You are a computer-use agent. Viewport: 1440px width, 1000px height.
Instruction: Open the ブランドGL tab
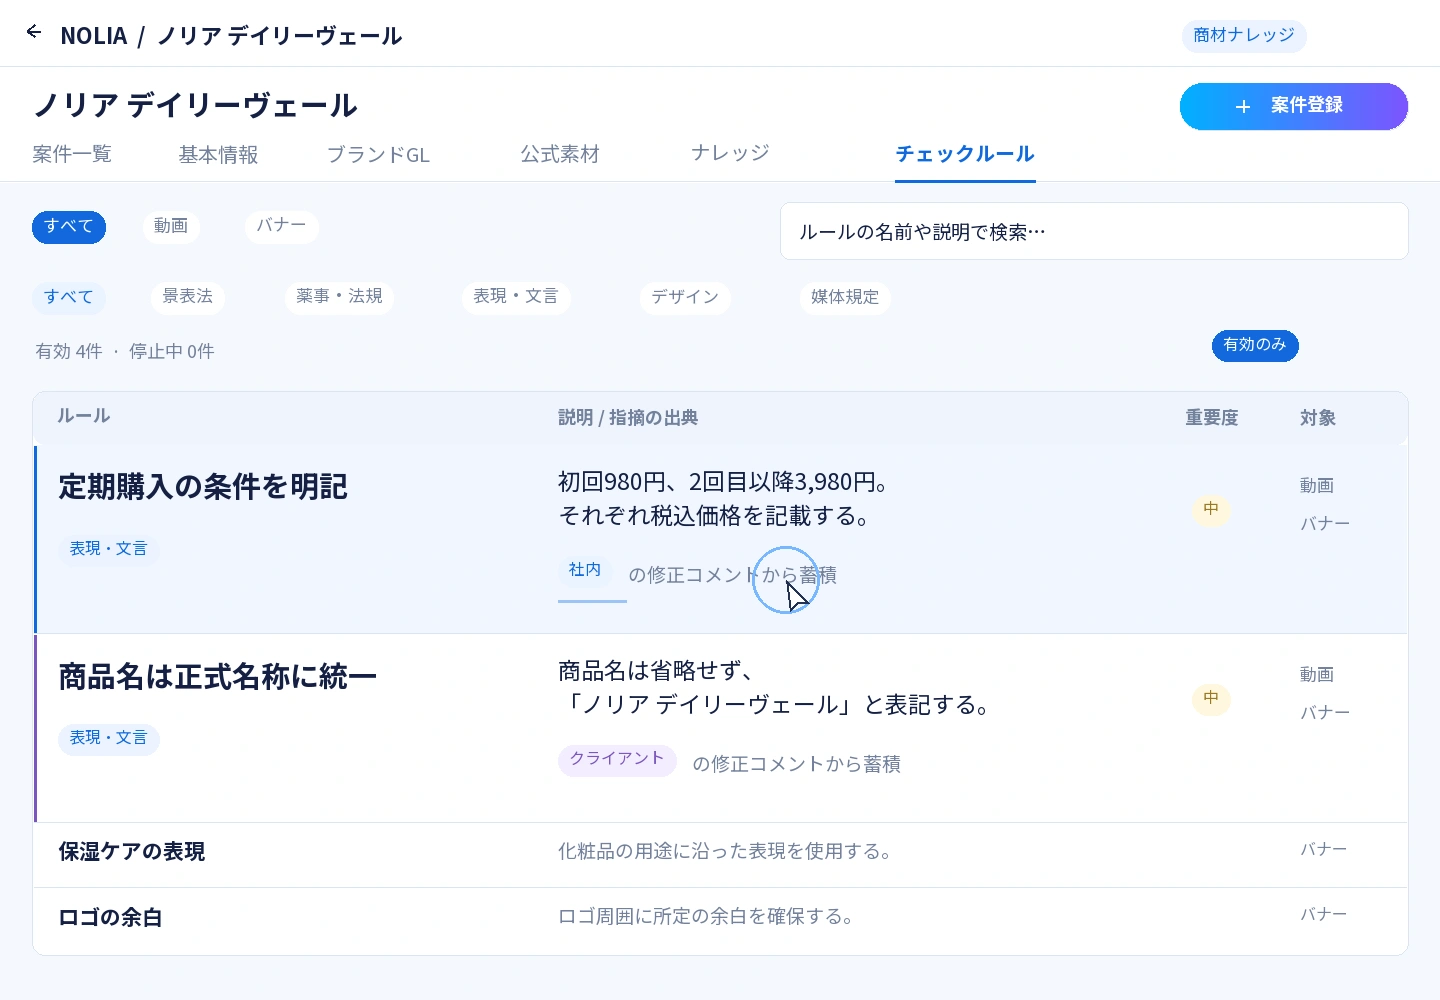coord(378,155)
